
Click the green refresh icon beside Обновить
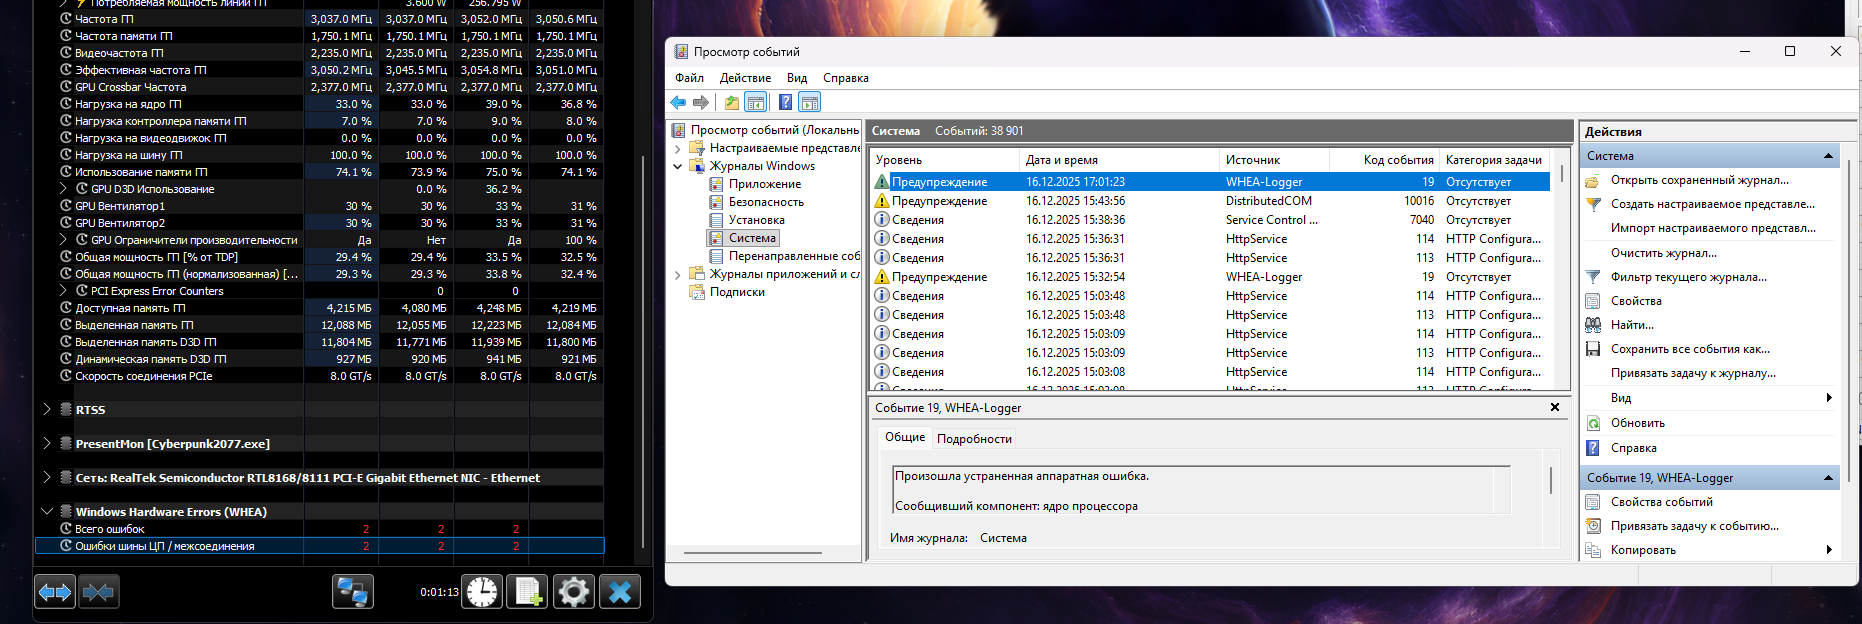pos(1593,423)
